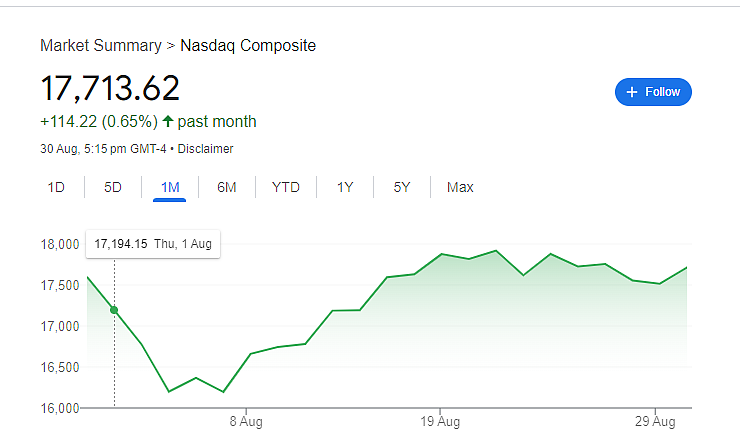Click the 17,194.15 tooltip label
The width and height of the screenshot is (740, 448).
coord(121,243)
